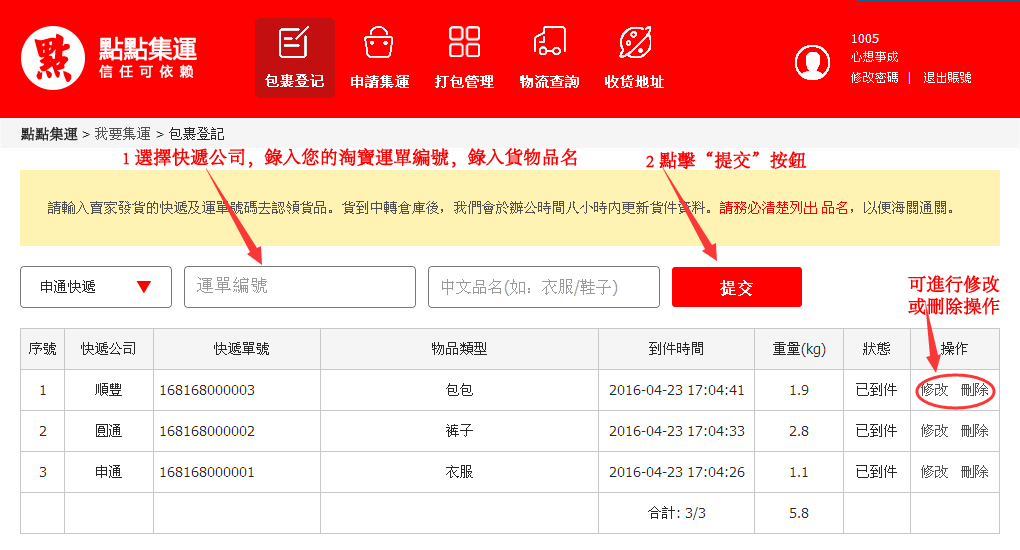Expand the 申通快遞 courier dropdown
Screen dimensions: 1020x550
pyautogui.click(x=96, y=286)
